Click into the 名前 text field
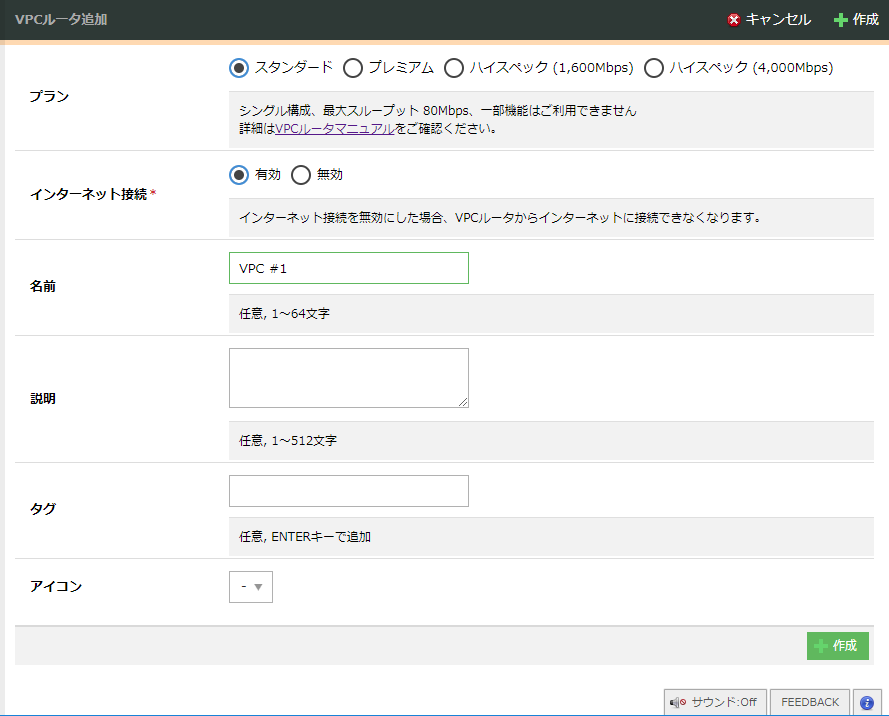889x716 pixels. tap(348, 268)
